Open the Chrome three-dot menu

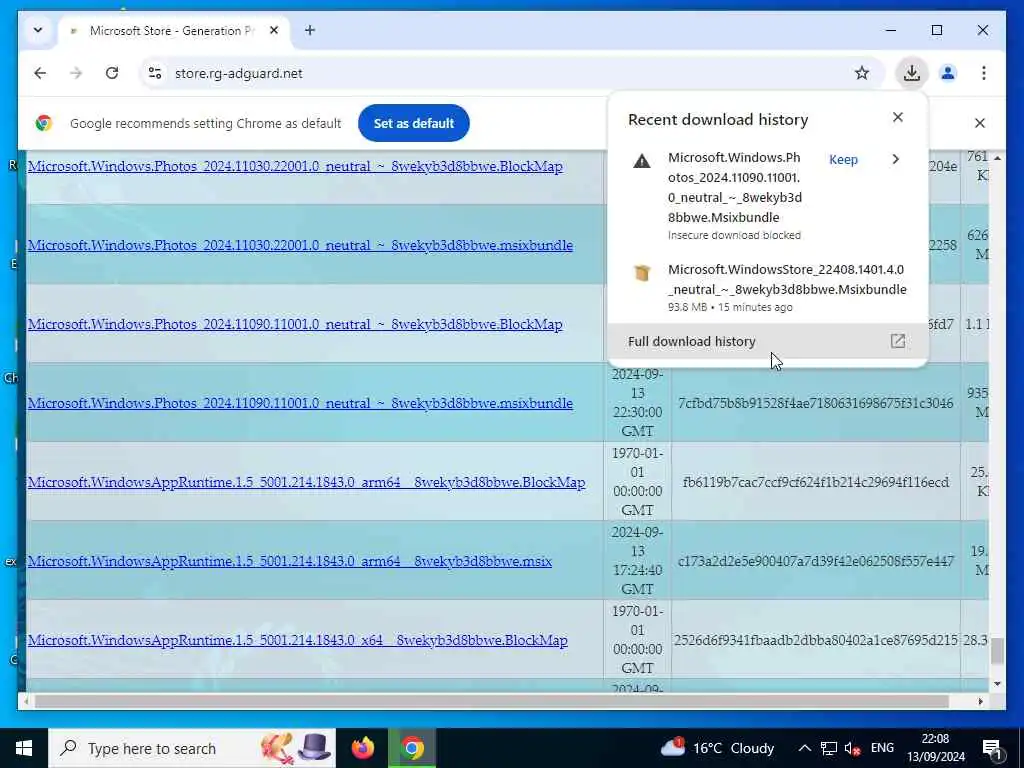click(984, 73)
